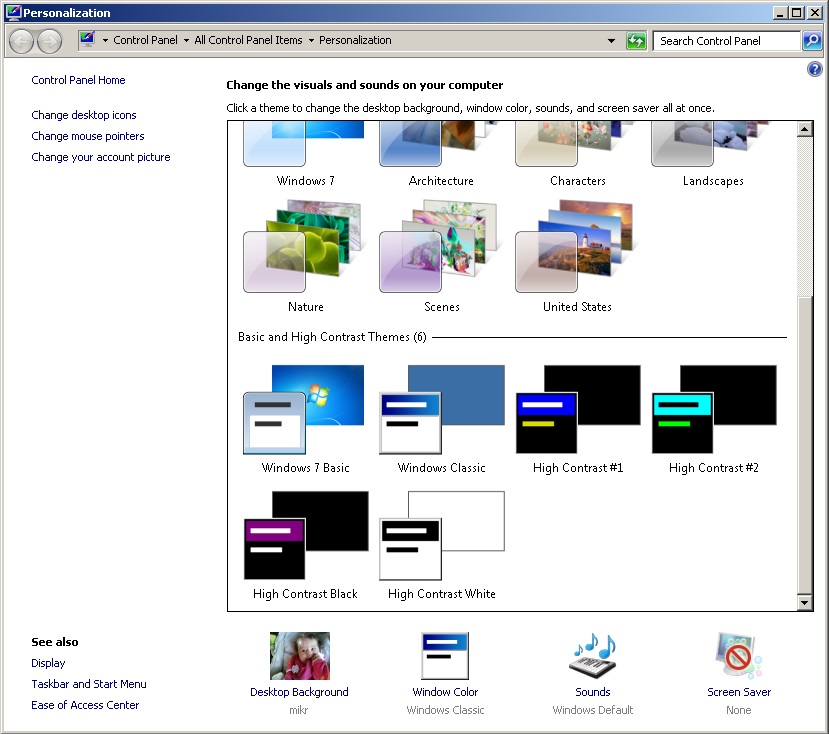Open Taskbar and Start Menu link
829x734 pixels.
click(x=89, y=684)
